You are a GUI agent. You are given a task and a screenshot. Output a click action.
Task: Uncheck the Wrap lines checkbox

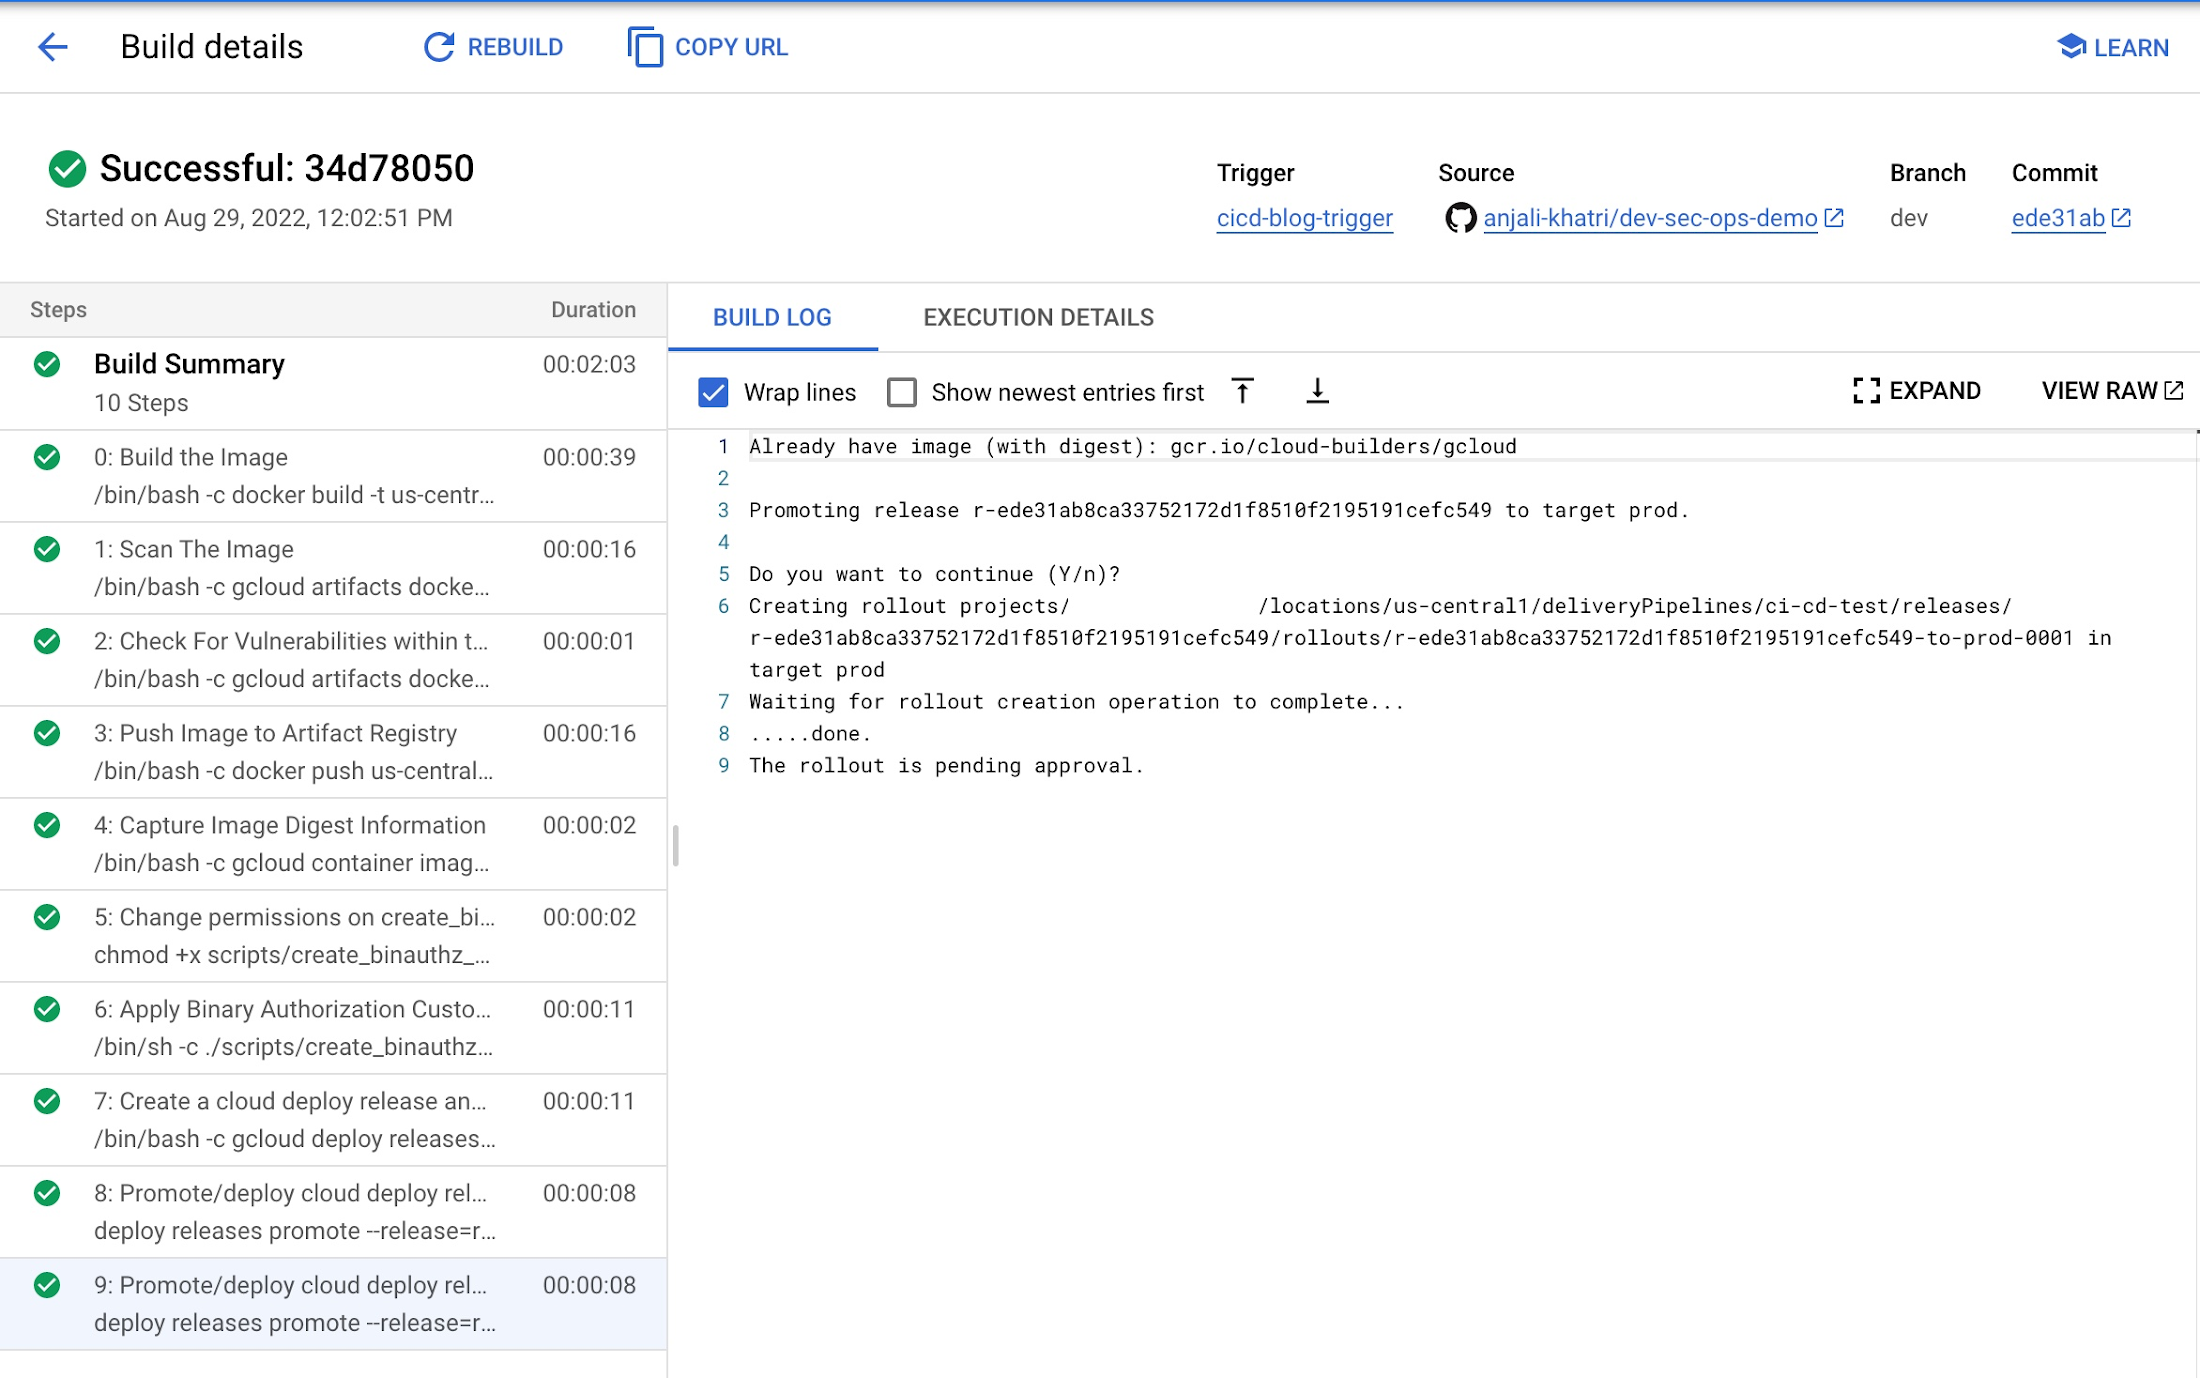click(713, 392)
